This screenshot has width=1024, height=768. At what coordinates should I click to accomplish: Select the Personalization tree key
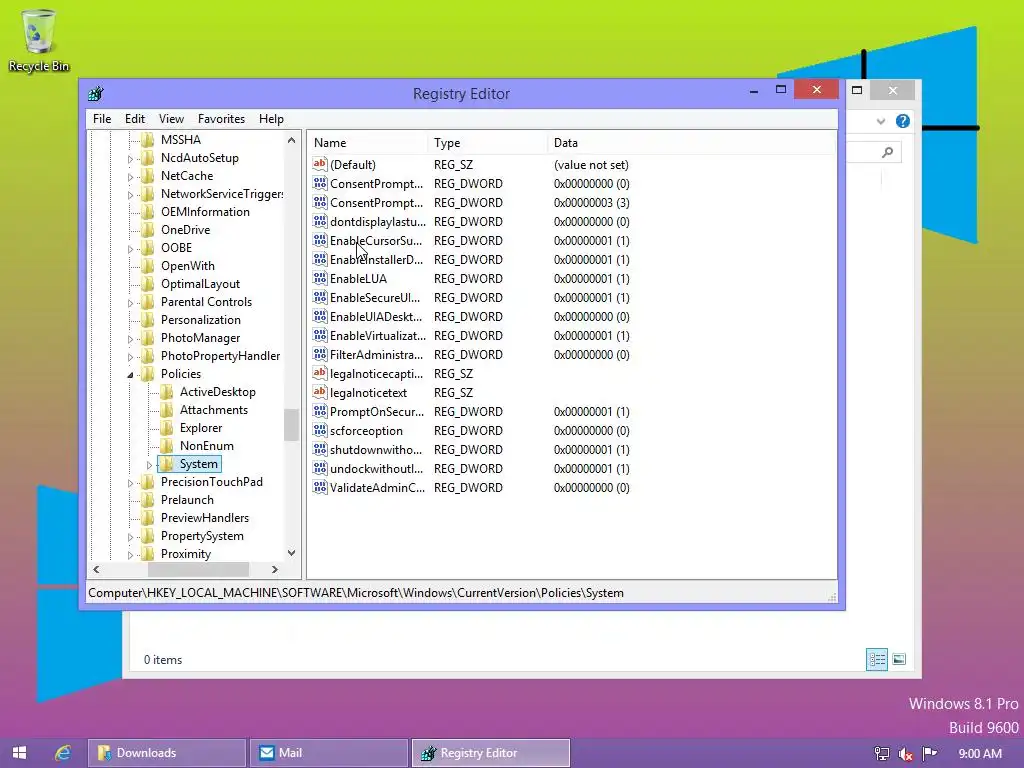[x=200, y=319]
